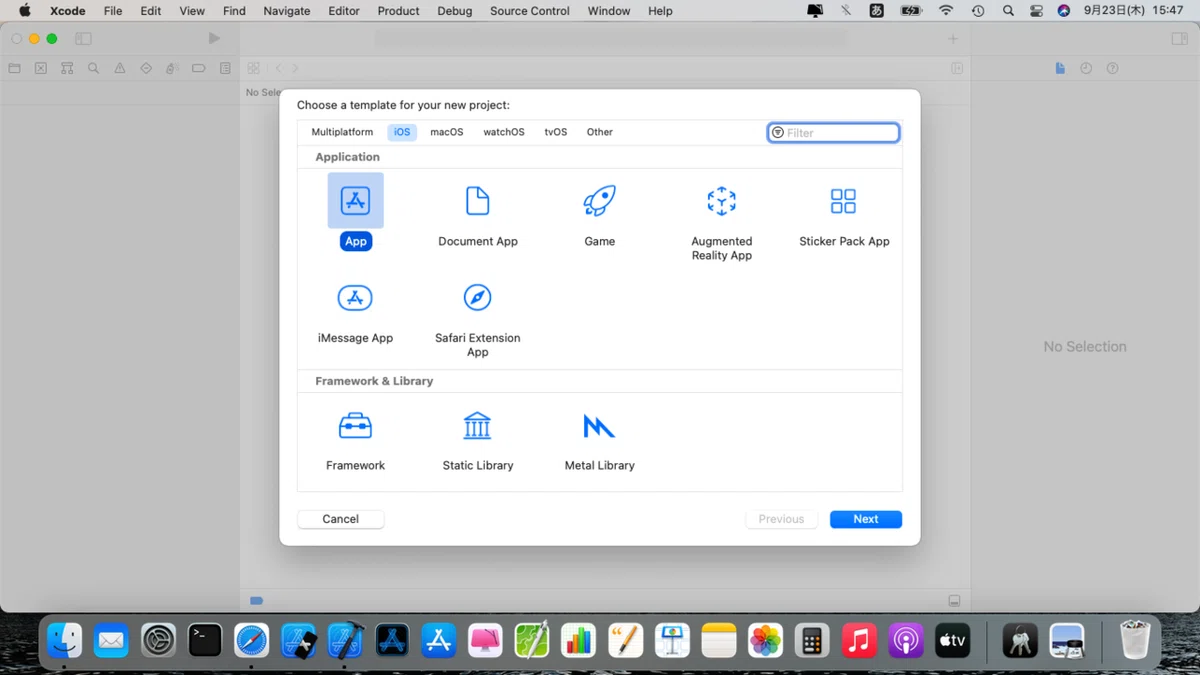Viewport: 1200px width, 675px height.
Task: Switch to the tvOS tab
Action: coord(556,132)
